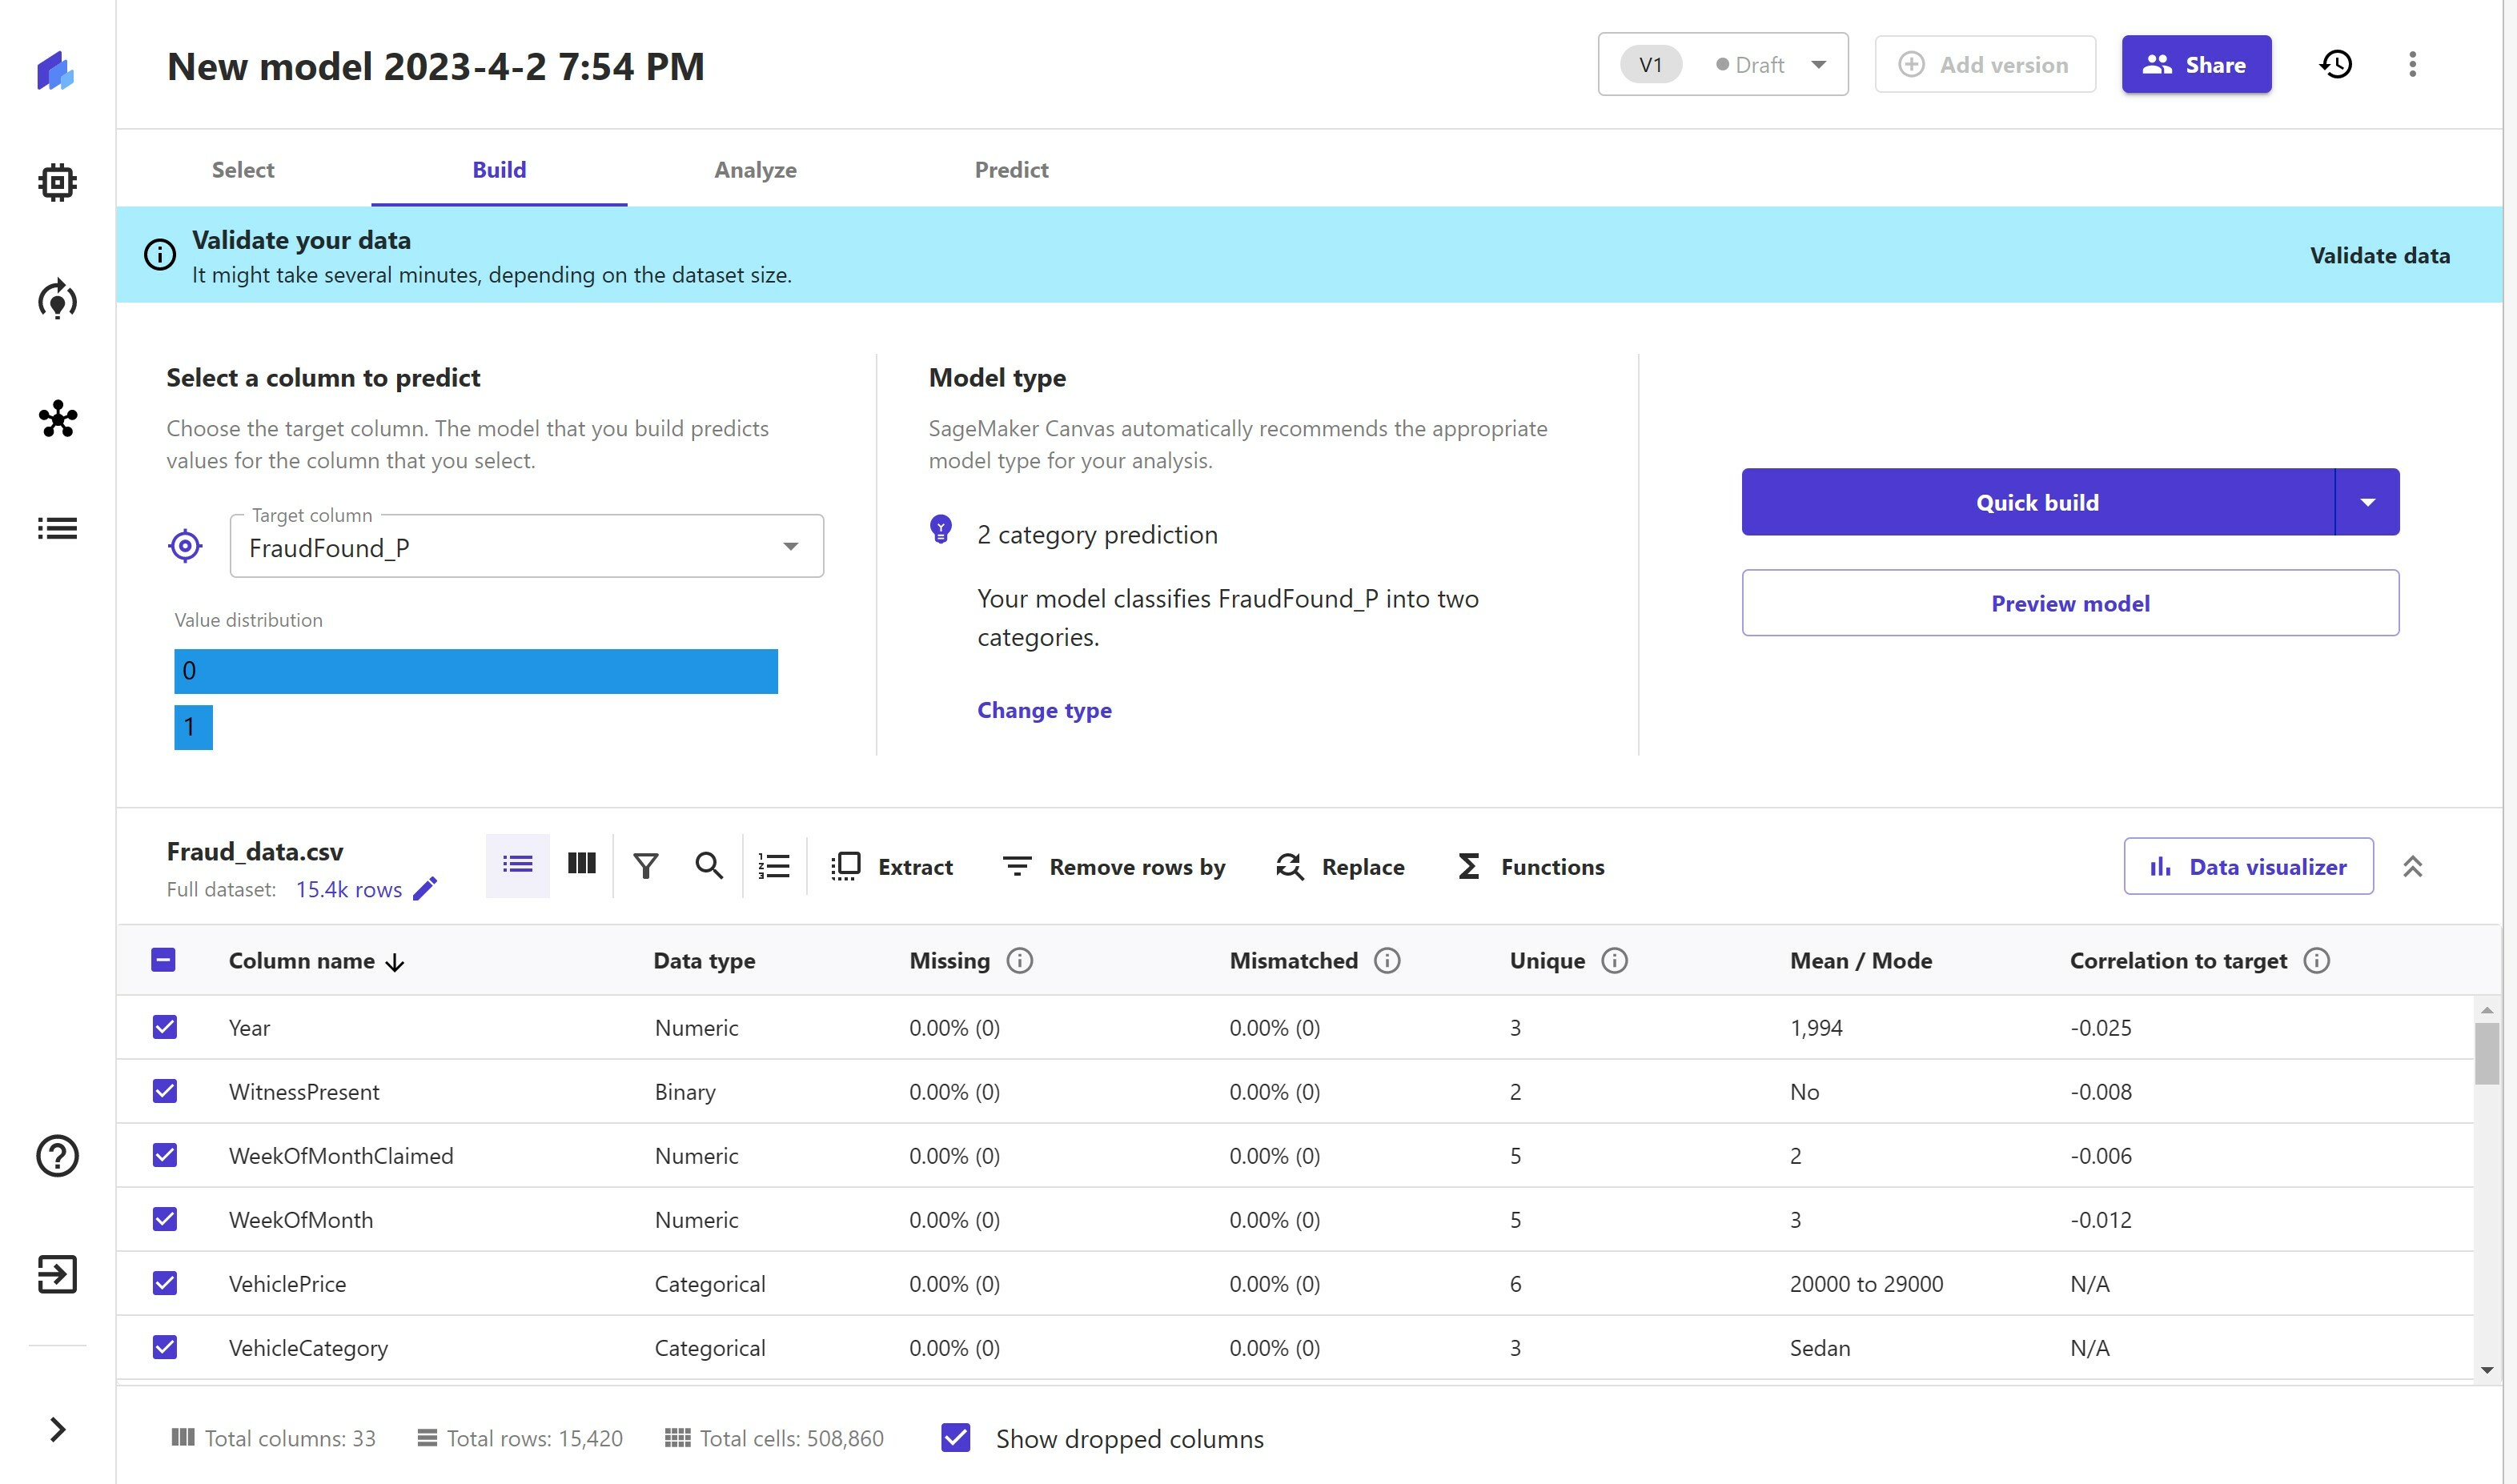The width and height of the screenshot is (2517, 1484).
Task: Edit dataset rows with pencil icon
Action: pyautogui.click(x=425, y=889)
